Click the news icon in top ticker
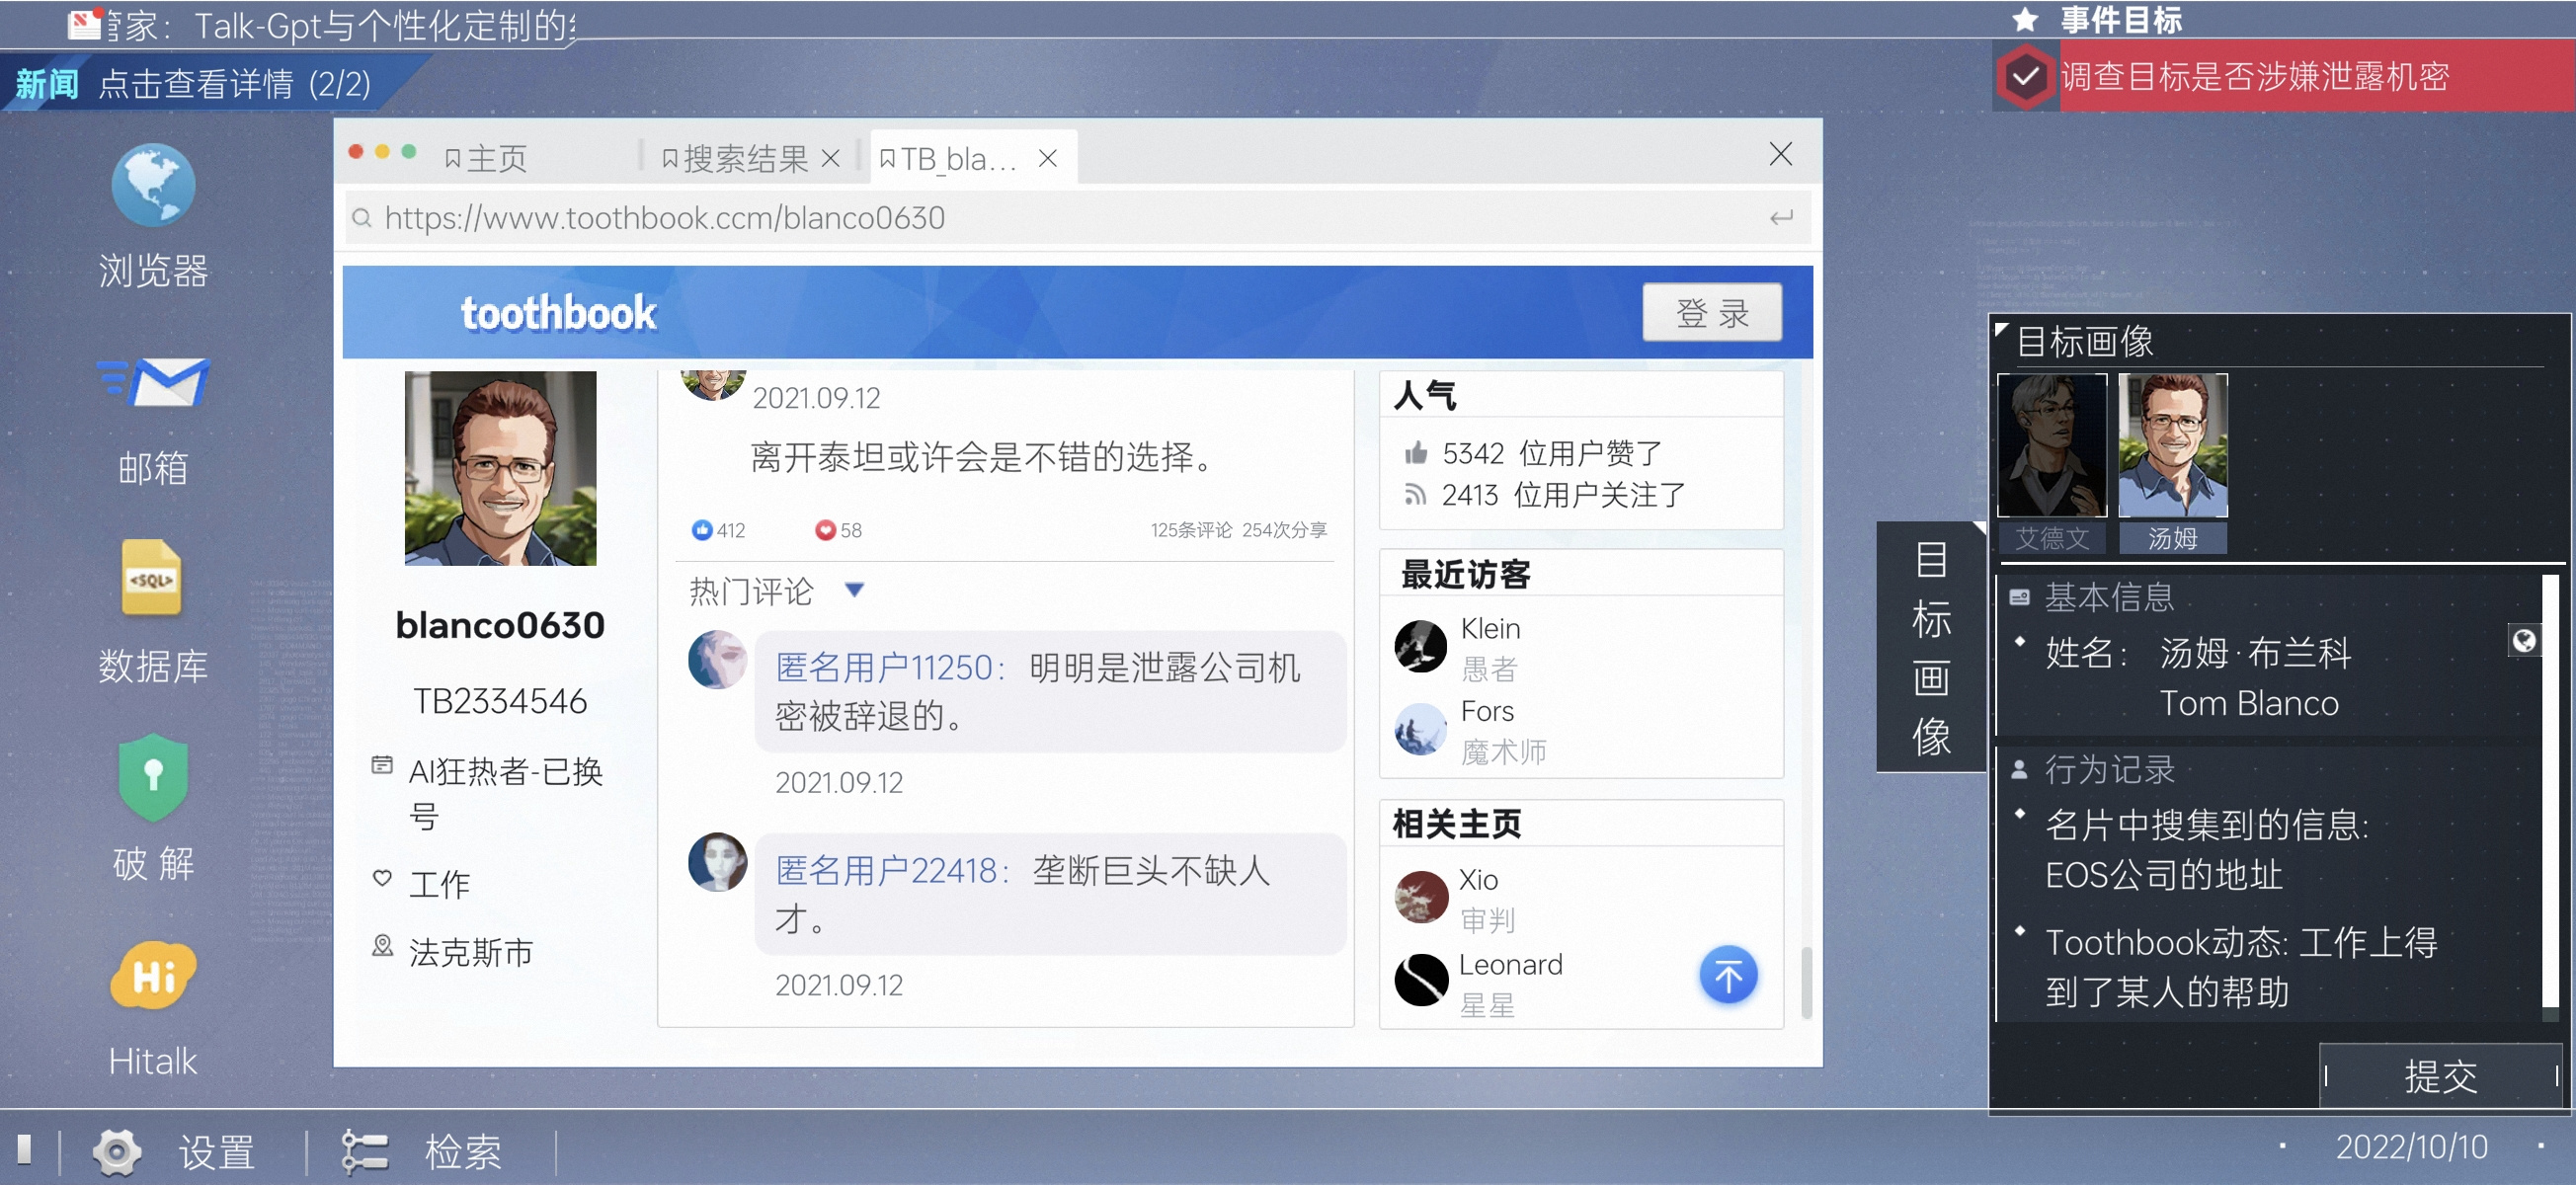Image resolution: width=2576 pixels, height=1185 pixels. coord(85,24)
